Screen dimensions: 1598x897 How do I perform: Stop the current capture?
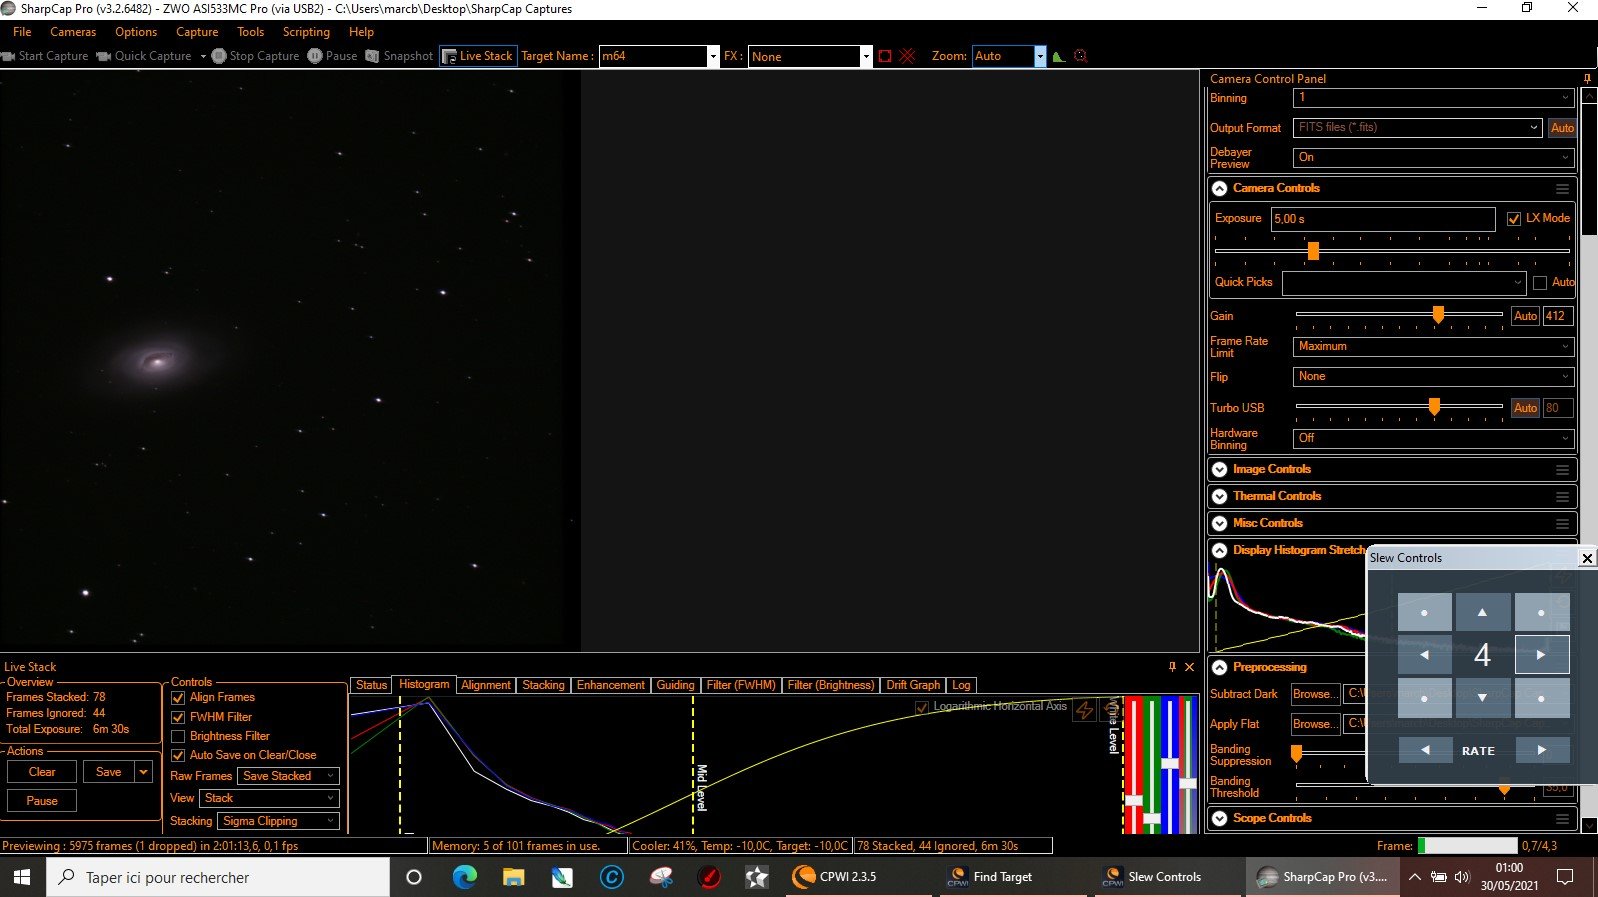[x=256, y=56]
